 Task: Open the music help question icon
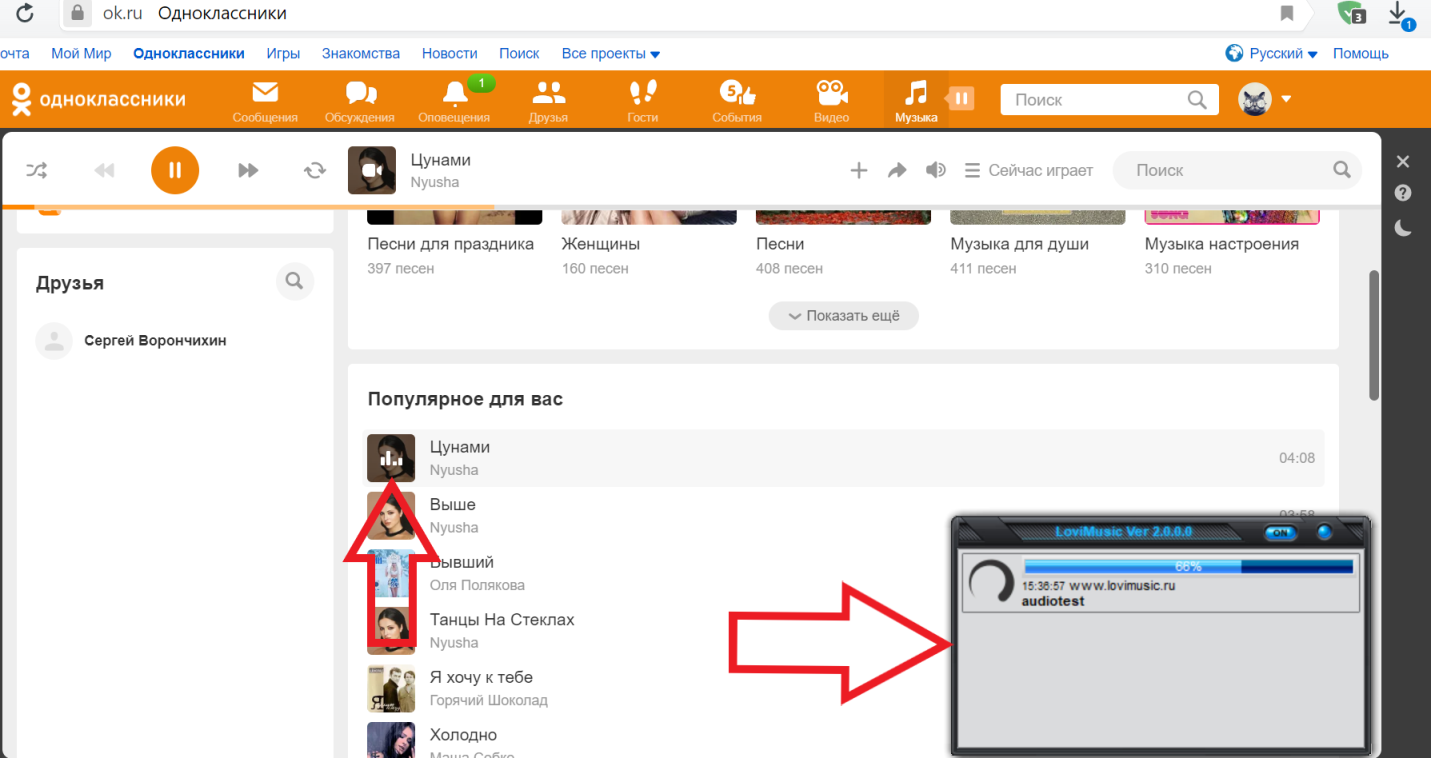[x=1403, y=193]
